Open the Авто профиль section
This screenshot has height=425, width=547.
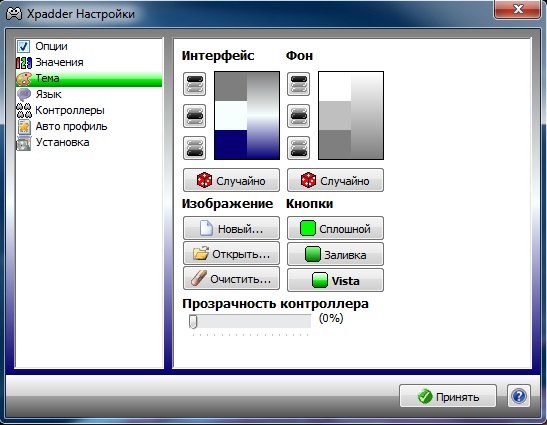pyautogui.click(x=89, y=126)
